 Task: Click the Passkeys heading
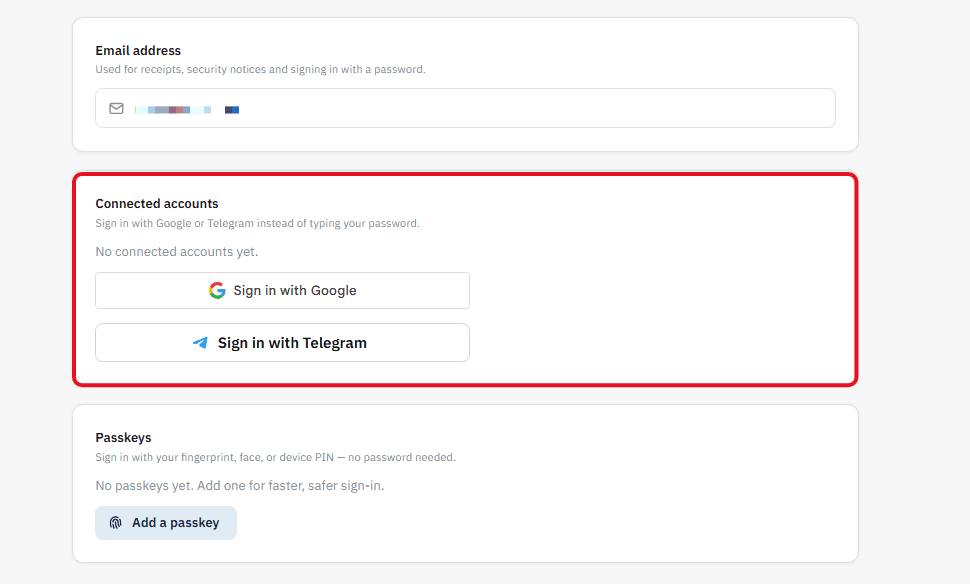(123, 437)
